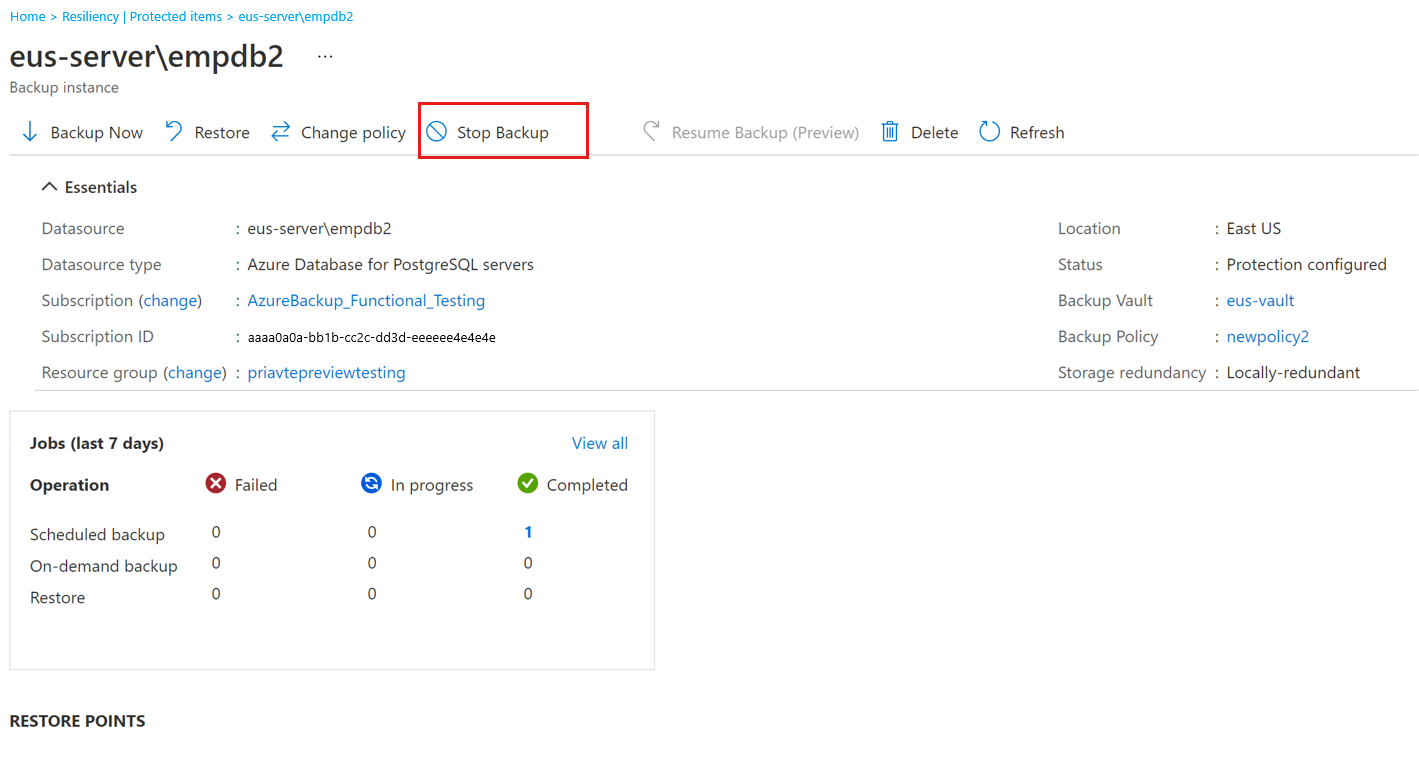Click the Stop Backup label
The image size is (1419, 765).
click(503, 133)
